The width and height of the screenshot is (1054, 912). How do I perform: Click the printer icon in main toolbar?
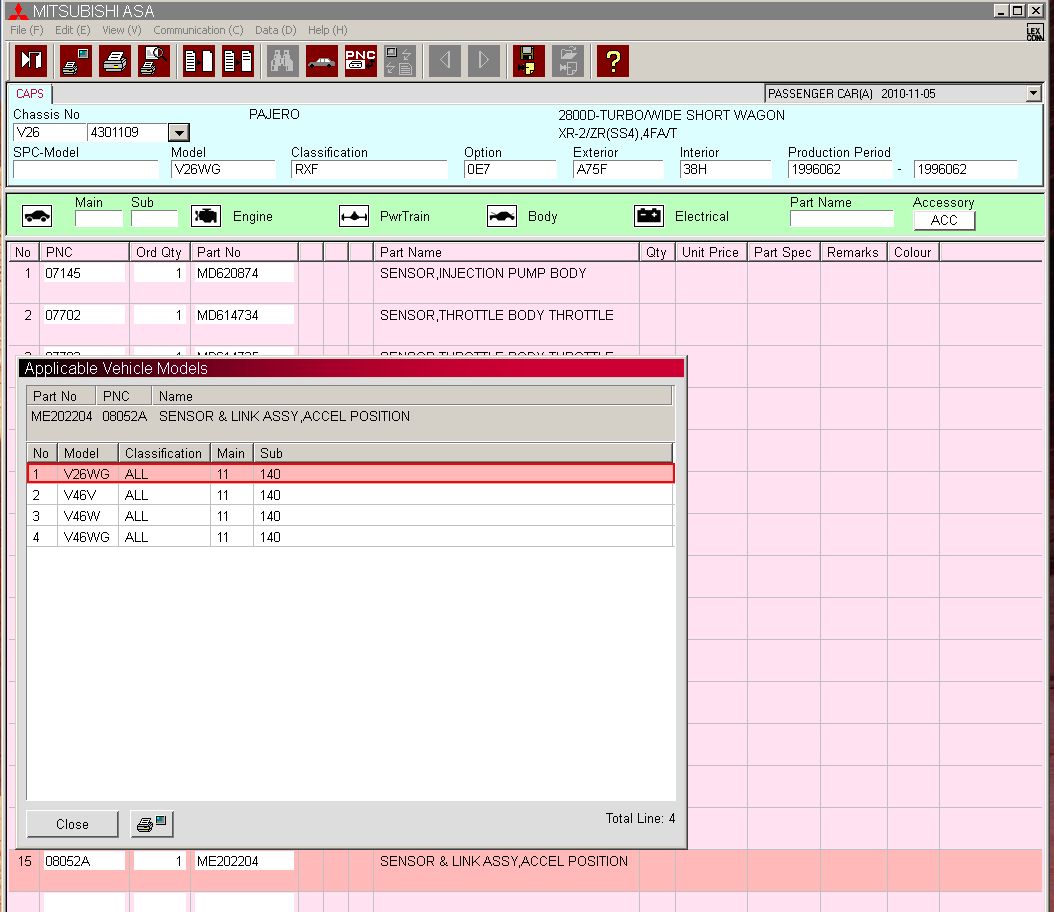tap(115, 61)
